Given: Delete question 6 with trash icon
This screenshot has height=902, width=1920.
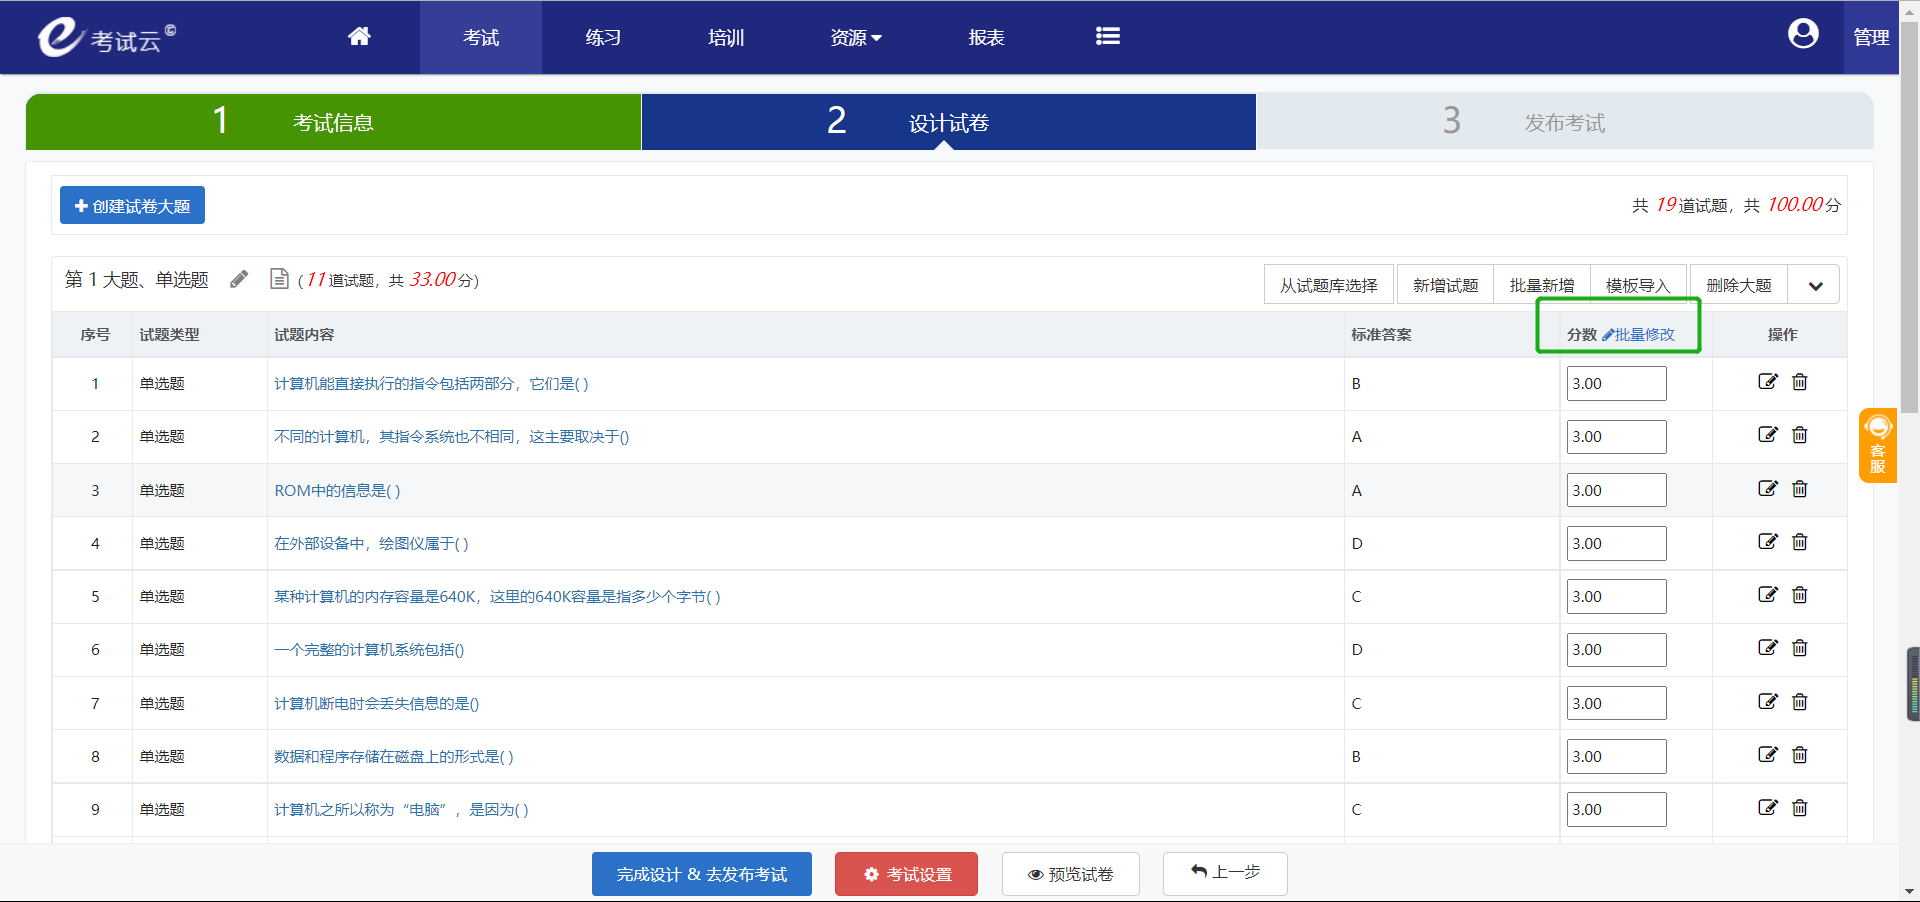Looking at the screenshot, I should coord(1800,647).
